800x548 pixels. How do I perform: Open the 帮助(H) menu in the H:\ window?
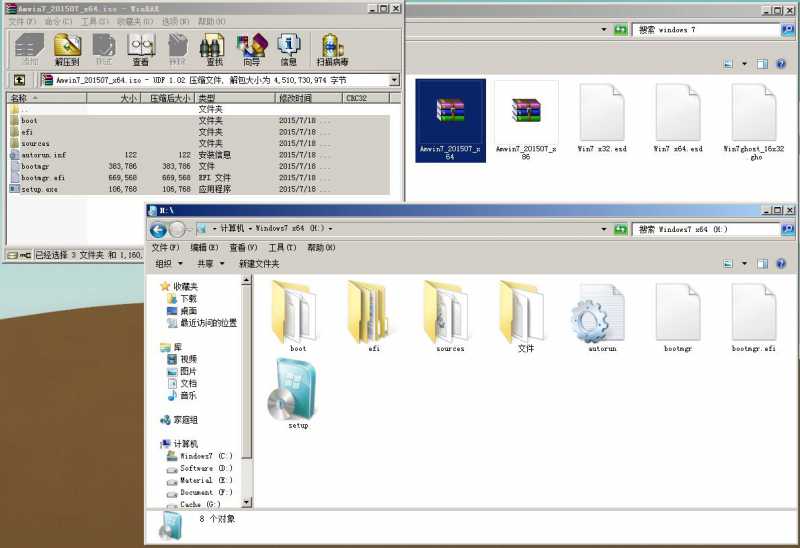click(x=321, y=247)
